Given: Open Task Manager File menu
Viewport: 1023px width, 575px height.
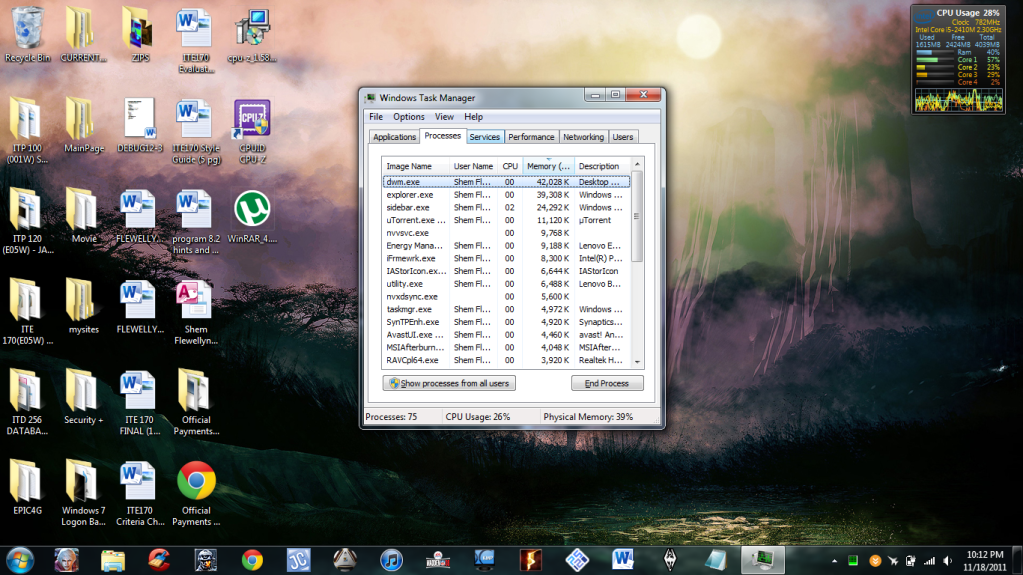Looking at the screenshot, I should point(376,117).
